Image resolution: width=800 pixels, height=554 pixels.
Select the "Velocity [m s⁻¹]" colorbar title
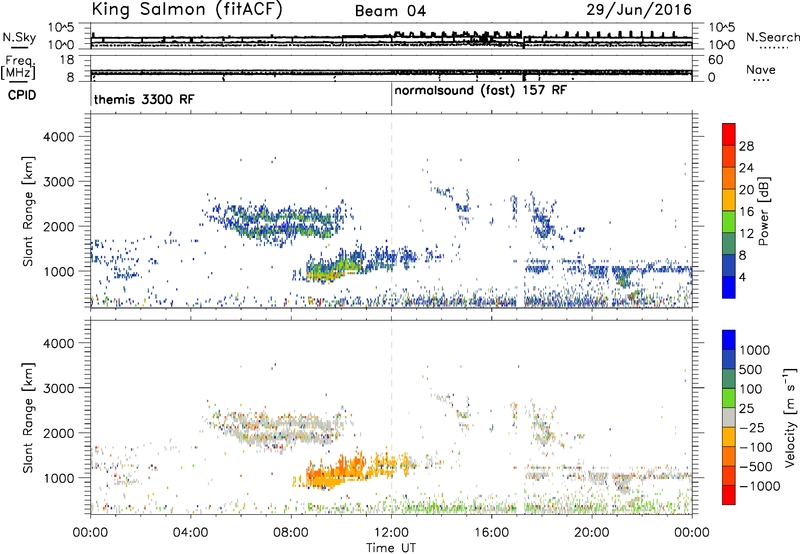pyautogui.click(x=790, y=417)
